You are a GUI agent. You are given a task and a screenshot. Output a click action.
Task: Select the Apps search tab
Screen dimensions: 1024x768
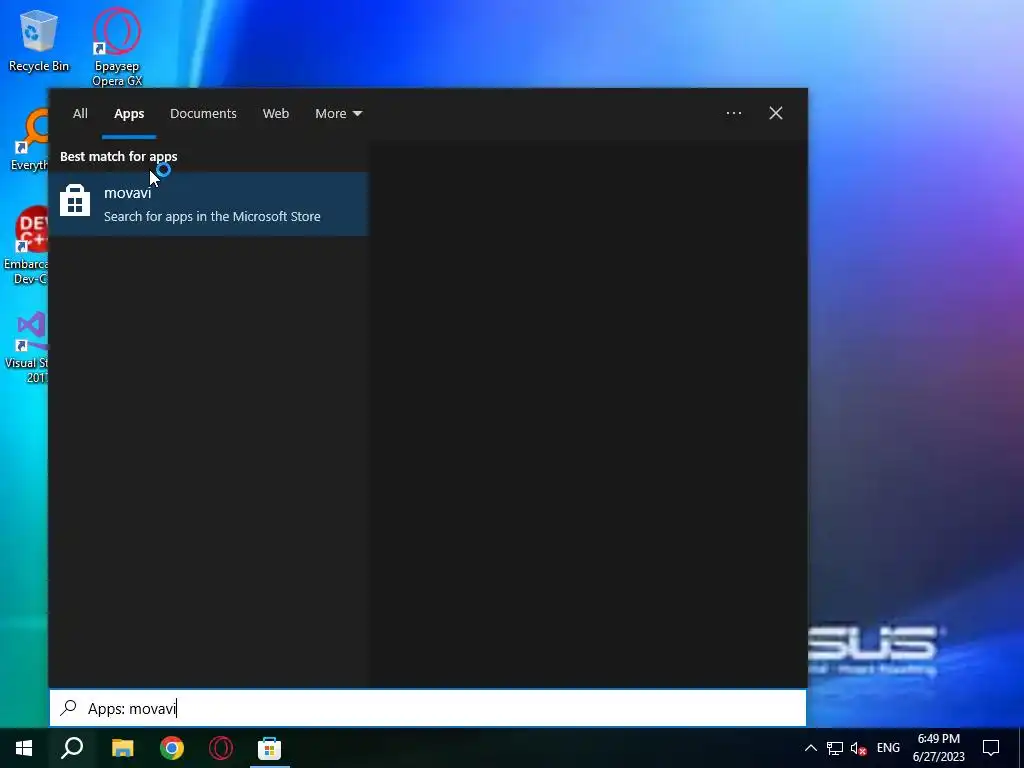click(129, 114)
